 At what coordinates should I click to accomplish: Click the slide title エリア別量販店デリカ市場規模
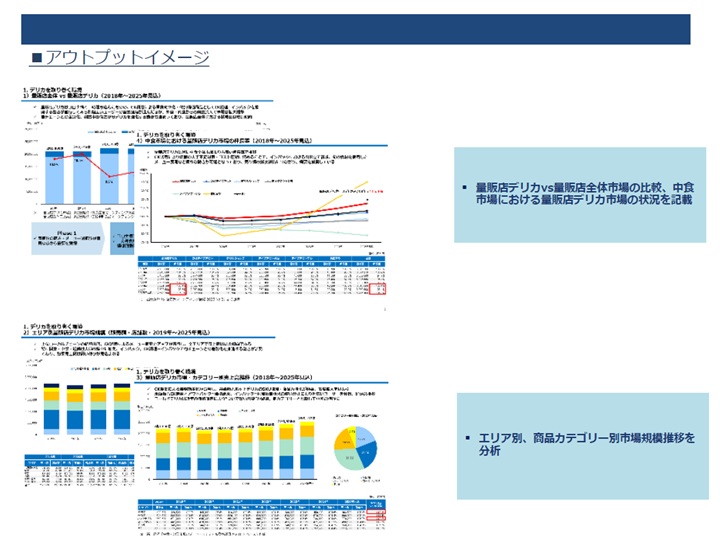point(117,332)
